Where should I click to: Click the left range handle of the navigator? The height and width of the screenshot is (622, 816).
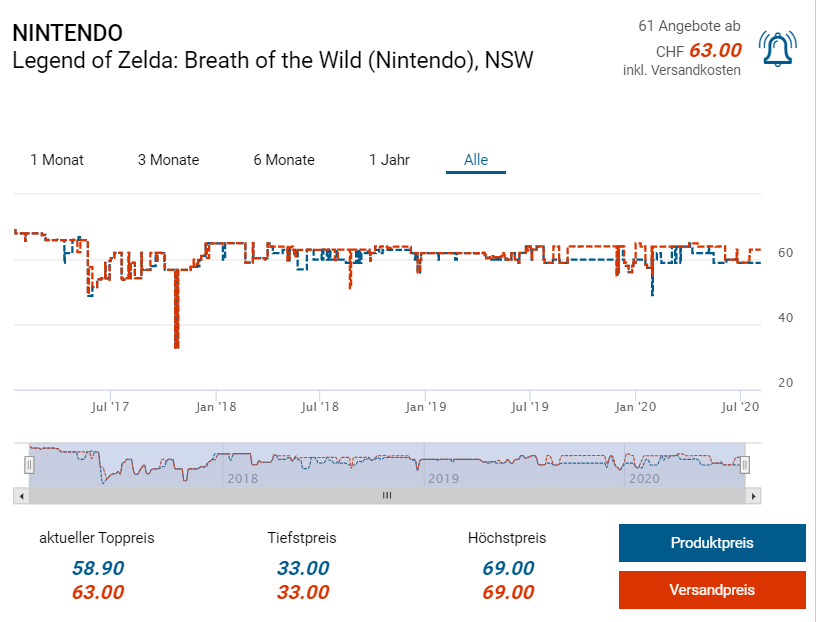click(x=29, y=464)
